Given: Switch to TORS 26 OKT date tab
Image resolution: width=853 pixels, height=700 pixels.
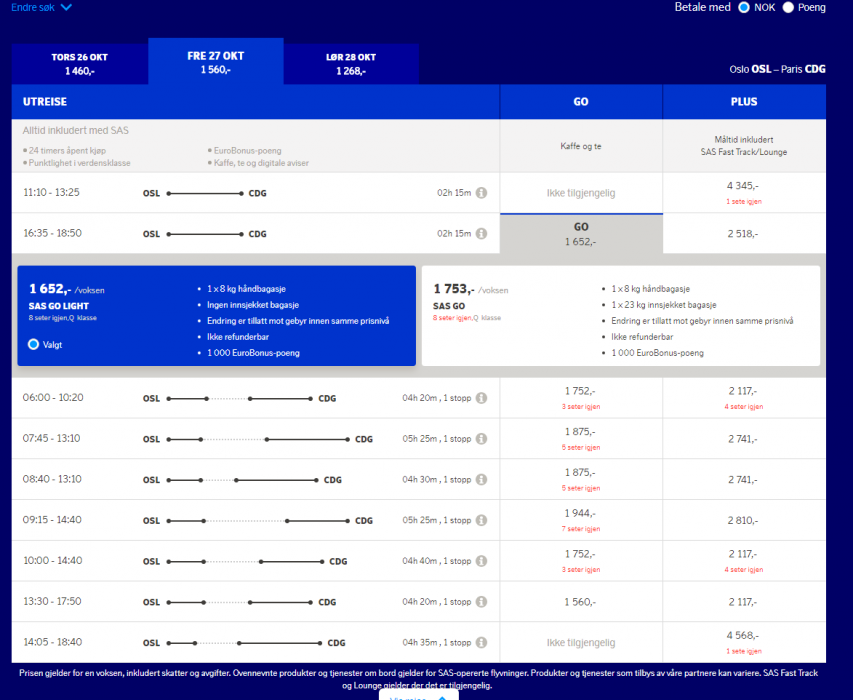Looking at the screenshot, I should pos(79,64).
